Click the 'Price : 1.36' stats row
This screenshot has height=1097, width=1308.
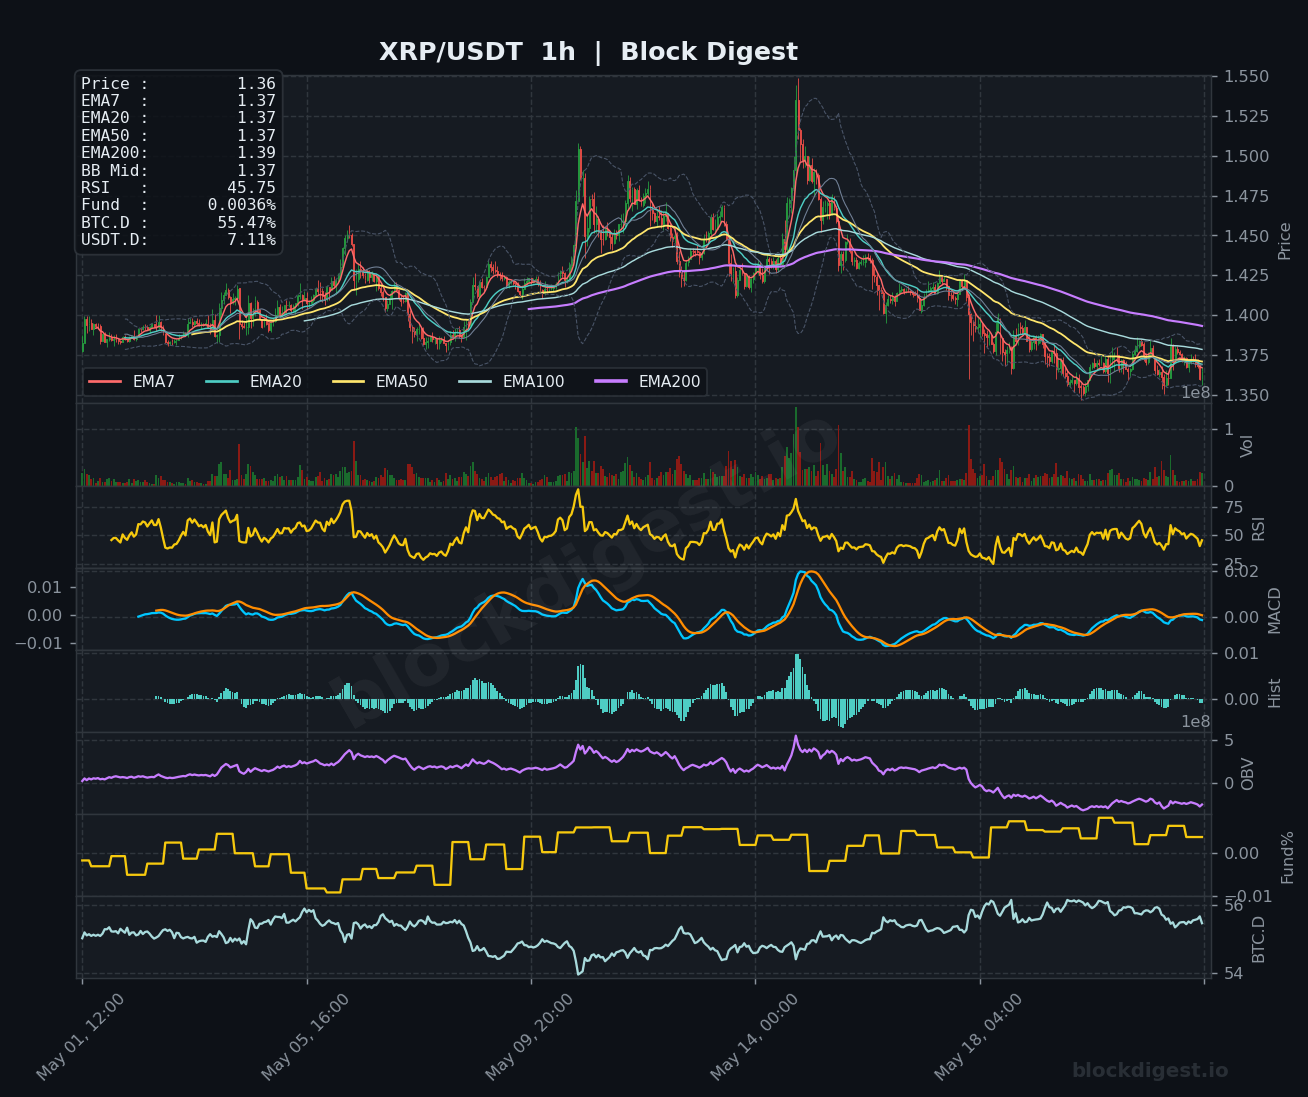pos(178,84)
